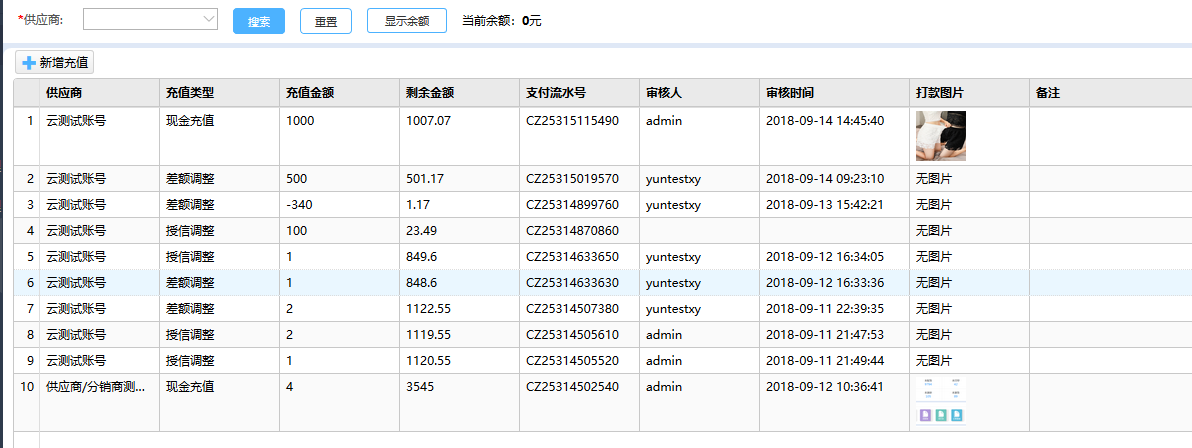Viewport: 1192px width, 448px height.
Task: Select the 支付流水号 column header
Action: pos(556,93)
